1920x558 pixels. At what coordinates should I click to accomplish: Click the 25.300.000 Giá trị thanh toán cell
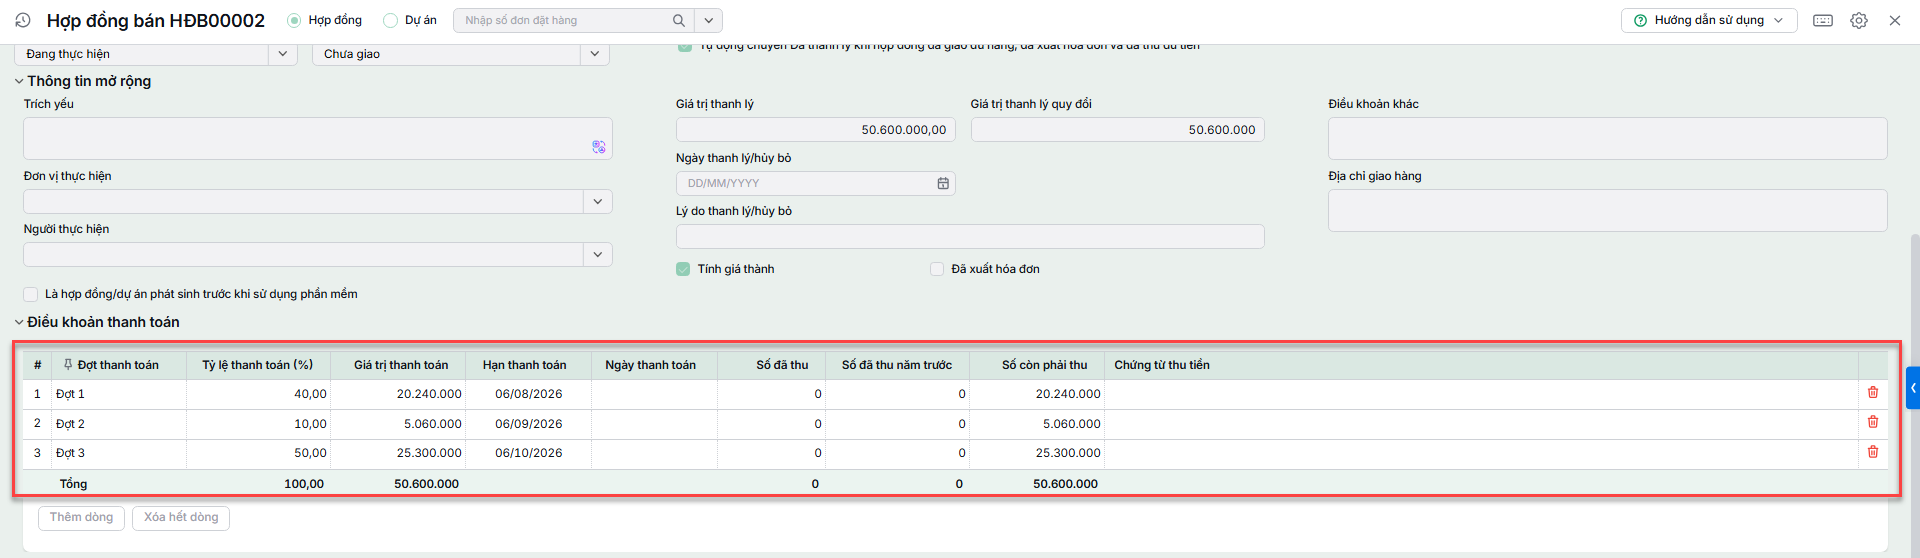398,453
